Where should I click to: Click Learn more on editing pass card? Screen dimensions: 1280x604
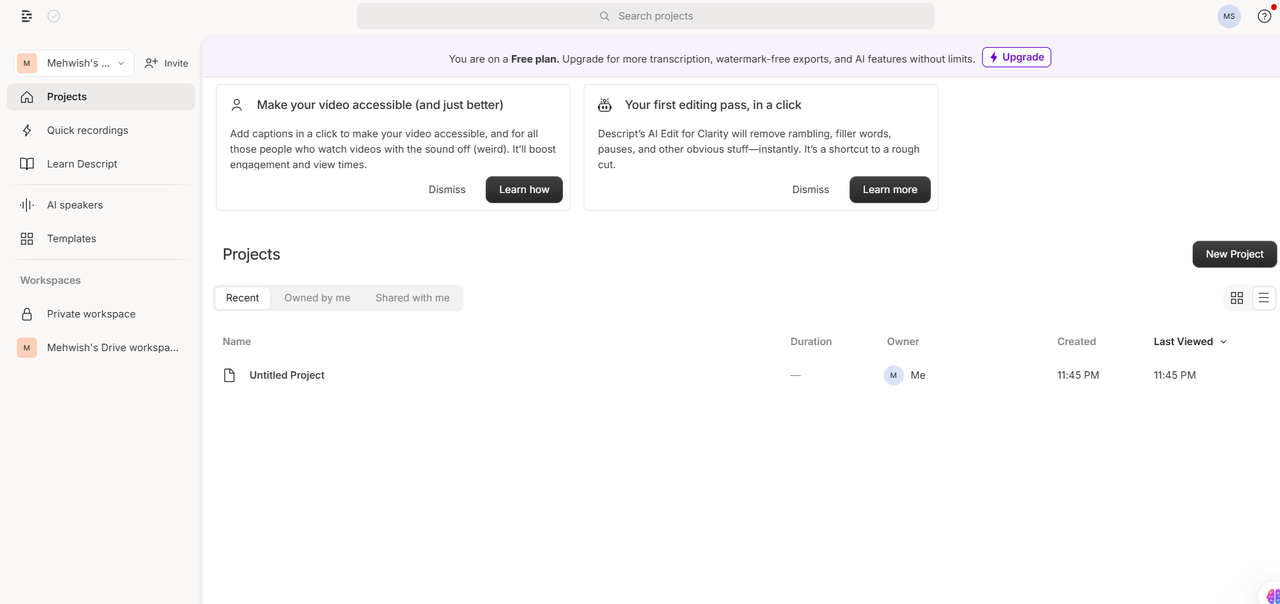point(890,190)
